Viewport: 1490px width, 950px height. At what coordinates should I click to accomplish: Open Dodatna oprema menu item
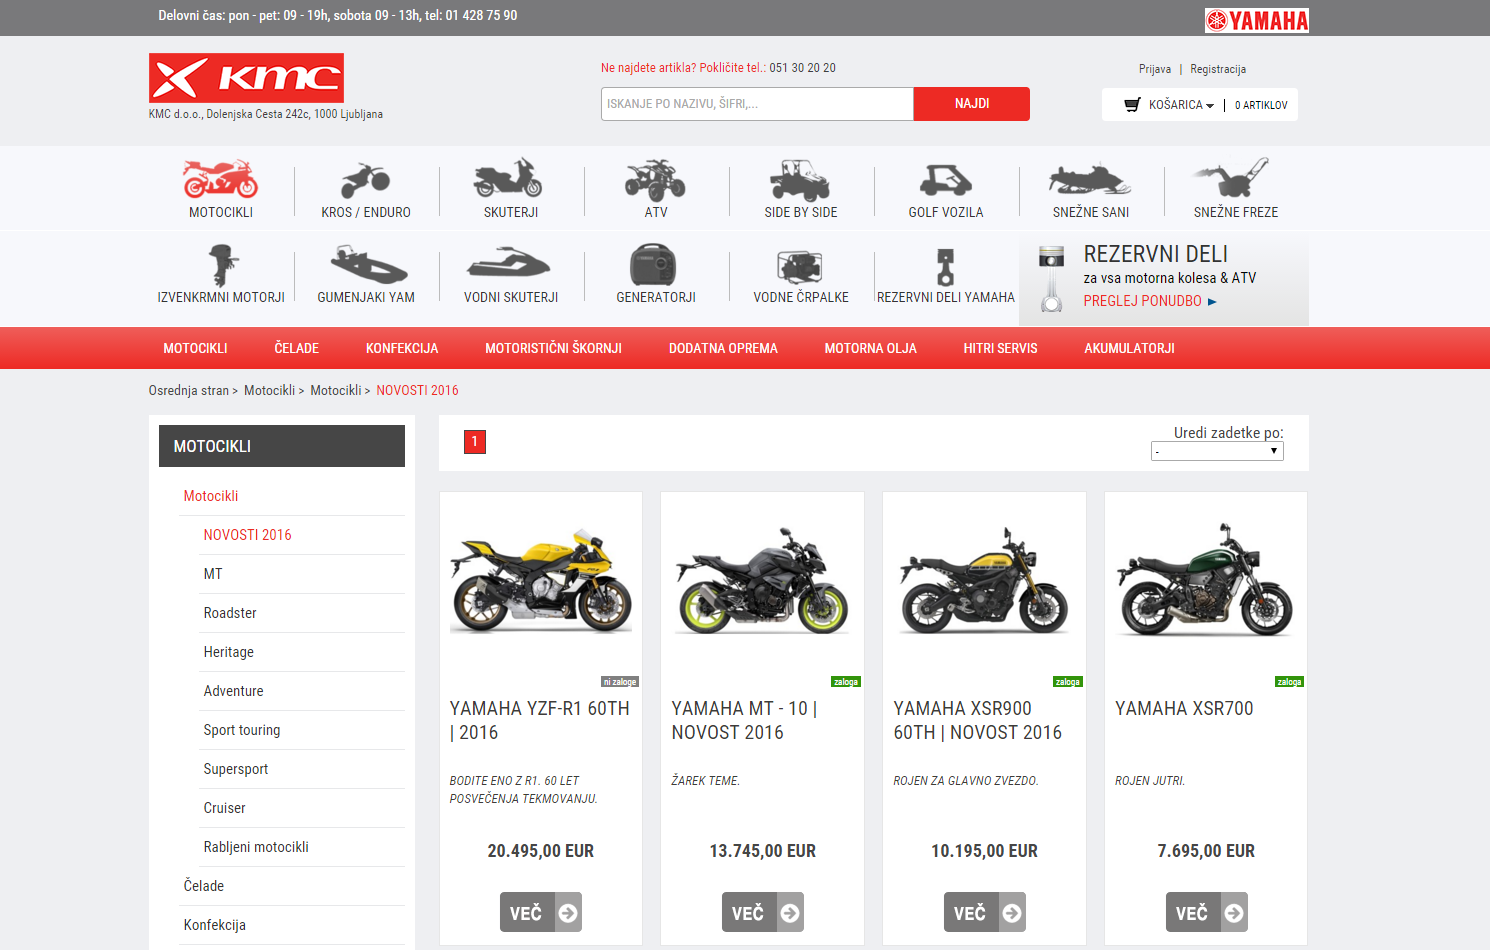point(723,348)
